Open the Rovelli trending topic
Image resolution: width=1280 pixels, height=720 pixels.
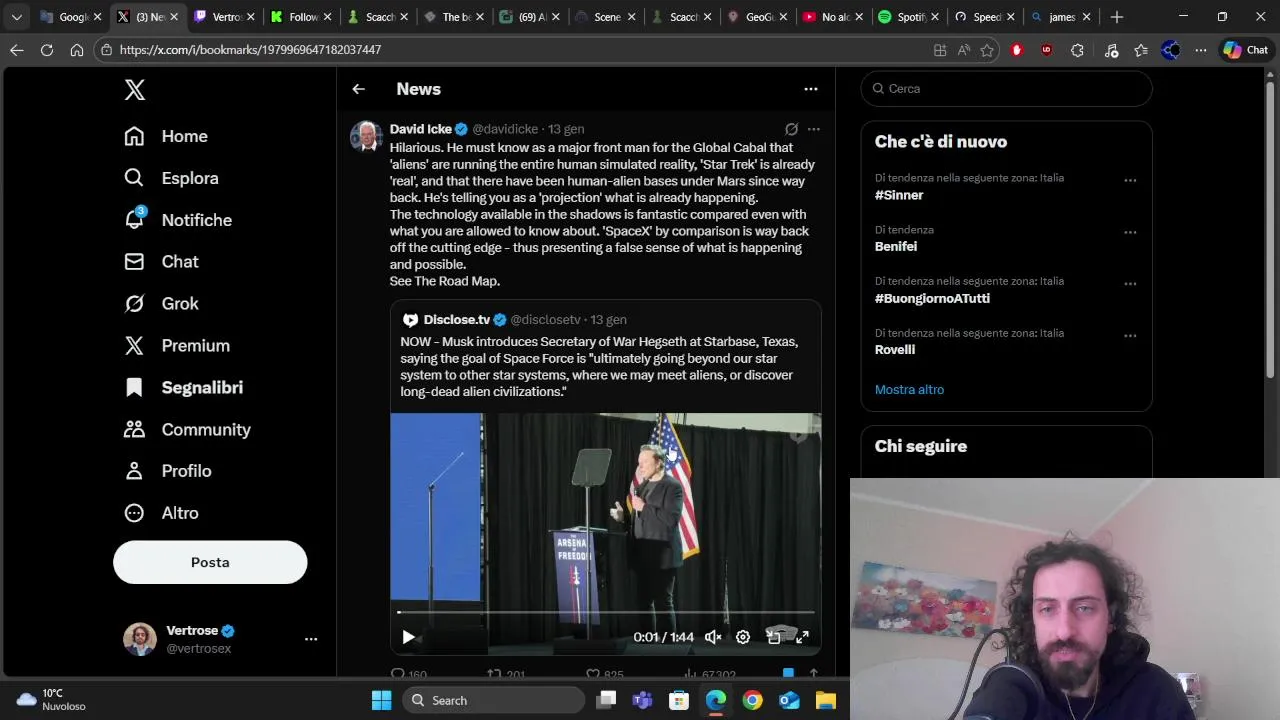point(895,350)
